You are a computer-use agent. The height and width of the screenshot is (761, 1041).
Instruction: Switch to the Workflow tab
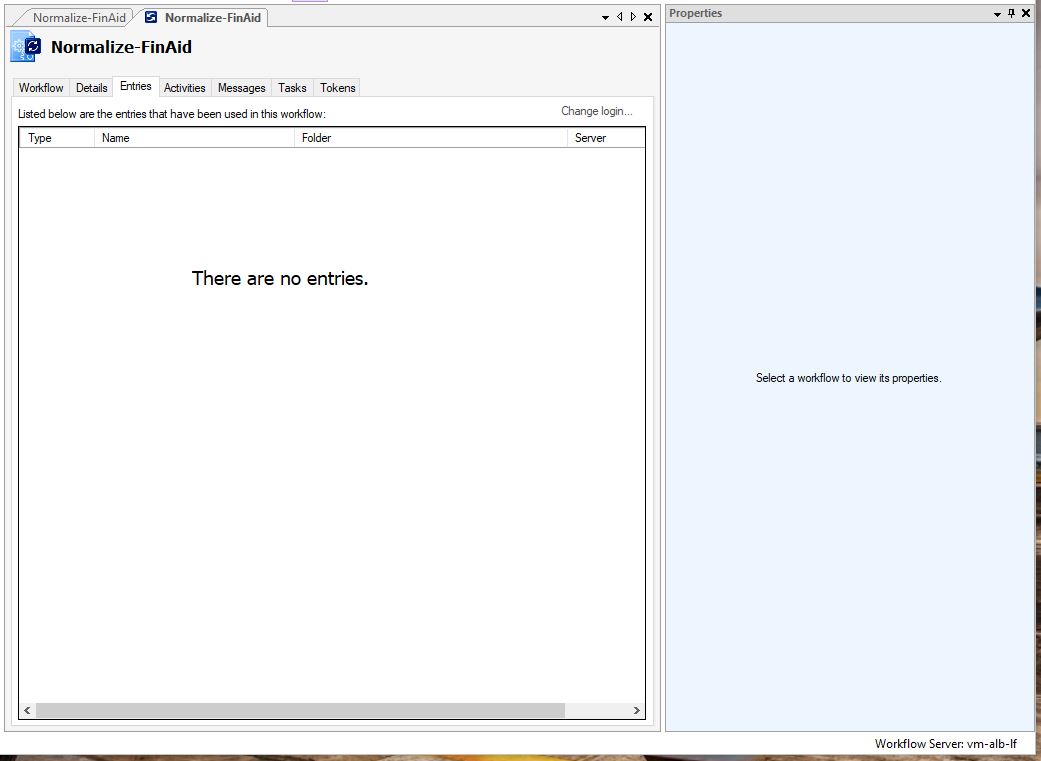pyautogui.click(x=41, y=88)
